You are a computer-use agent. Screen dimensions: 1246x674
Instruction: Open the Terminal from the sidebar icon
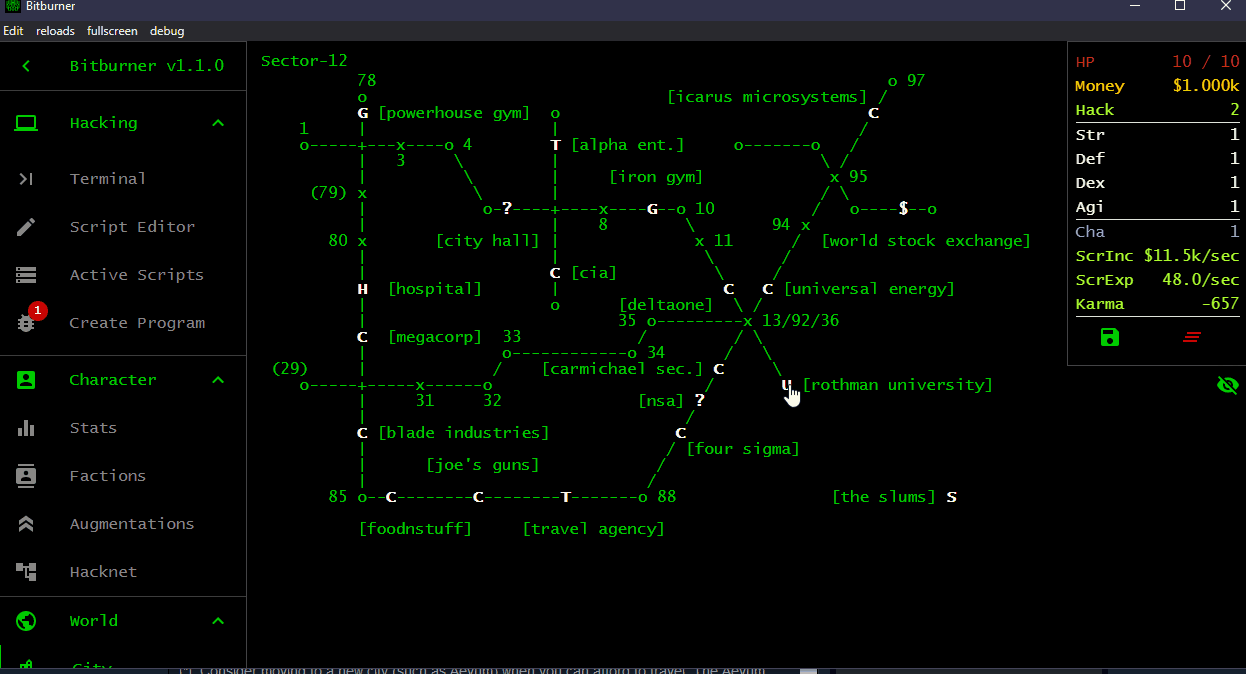[26, 178]
